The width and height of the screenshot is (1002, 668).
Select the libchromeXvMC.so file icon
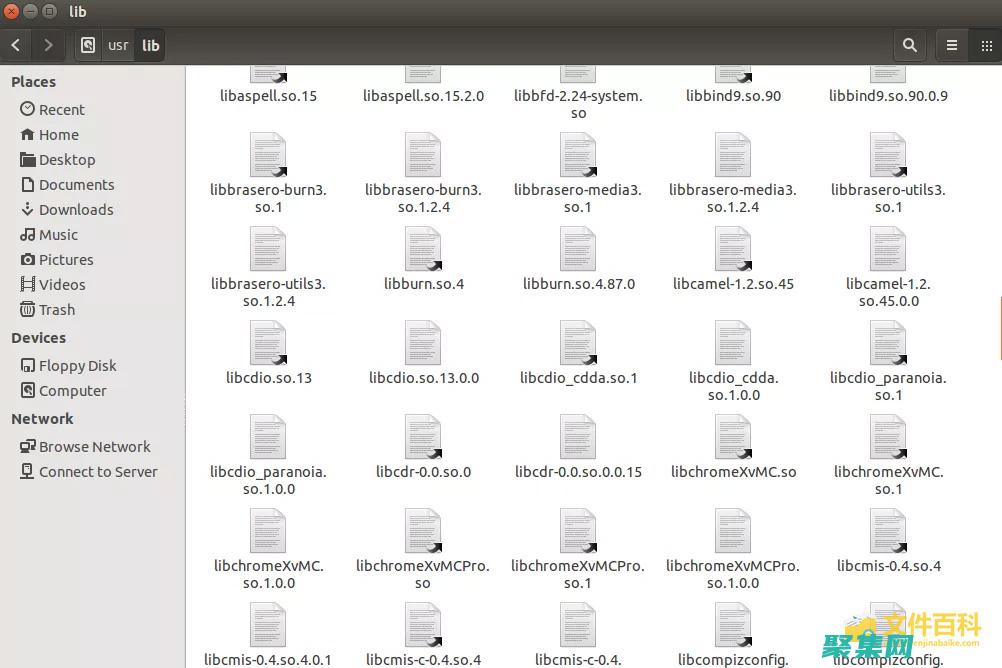[x=733, y=437]
